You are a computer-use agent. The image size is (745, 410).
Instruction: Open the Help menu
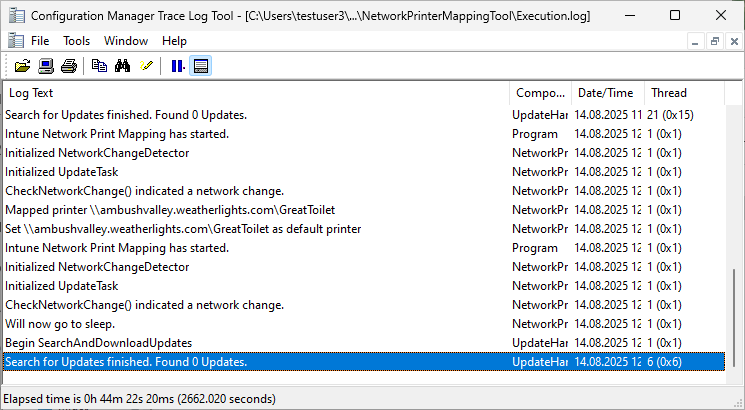(174, 41)
